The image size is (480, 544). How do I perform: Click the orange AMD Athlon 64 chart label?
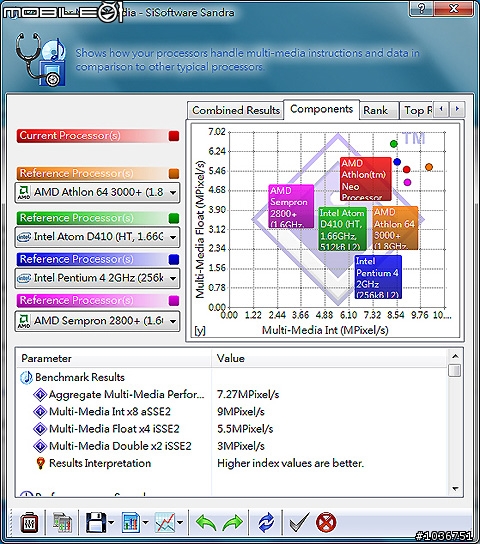click(395, 228)
